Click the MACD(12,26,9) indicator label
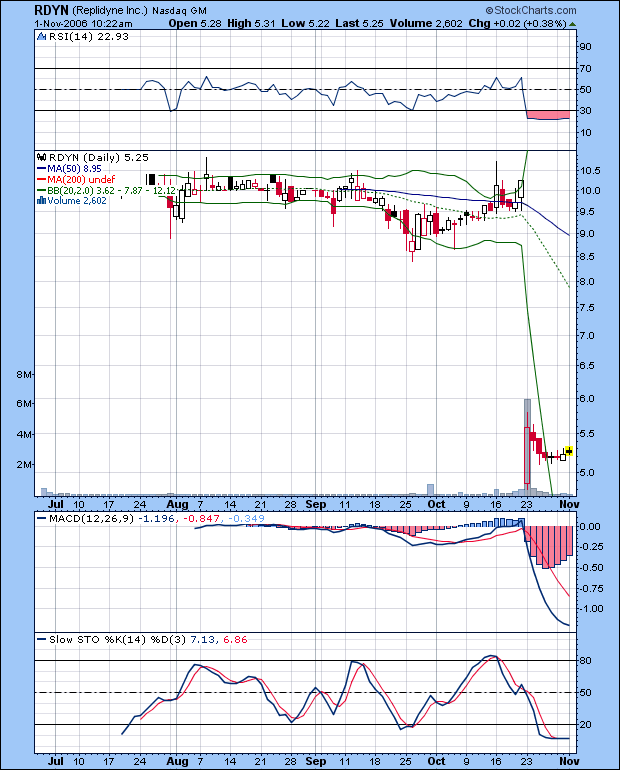The image size is (620, 770). coord(91,519)
